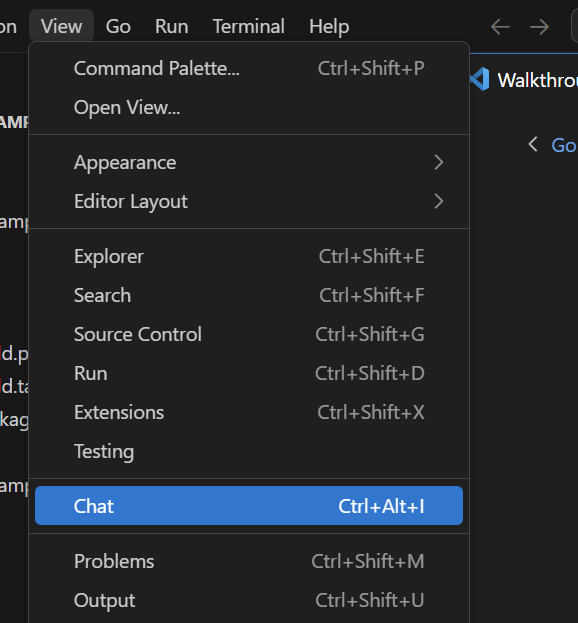Open the Run menu in menu bar

pyautogui.click(x=171, y=27)
